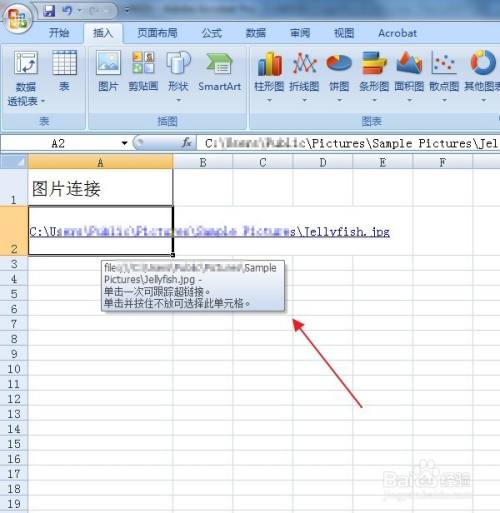Insert a scatter chart (散点图)

pos(444,76)
